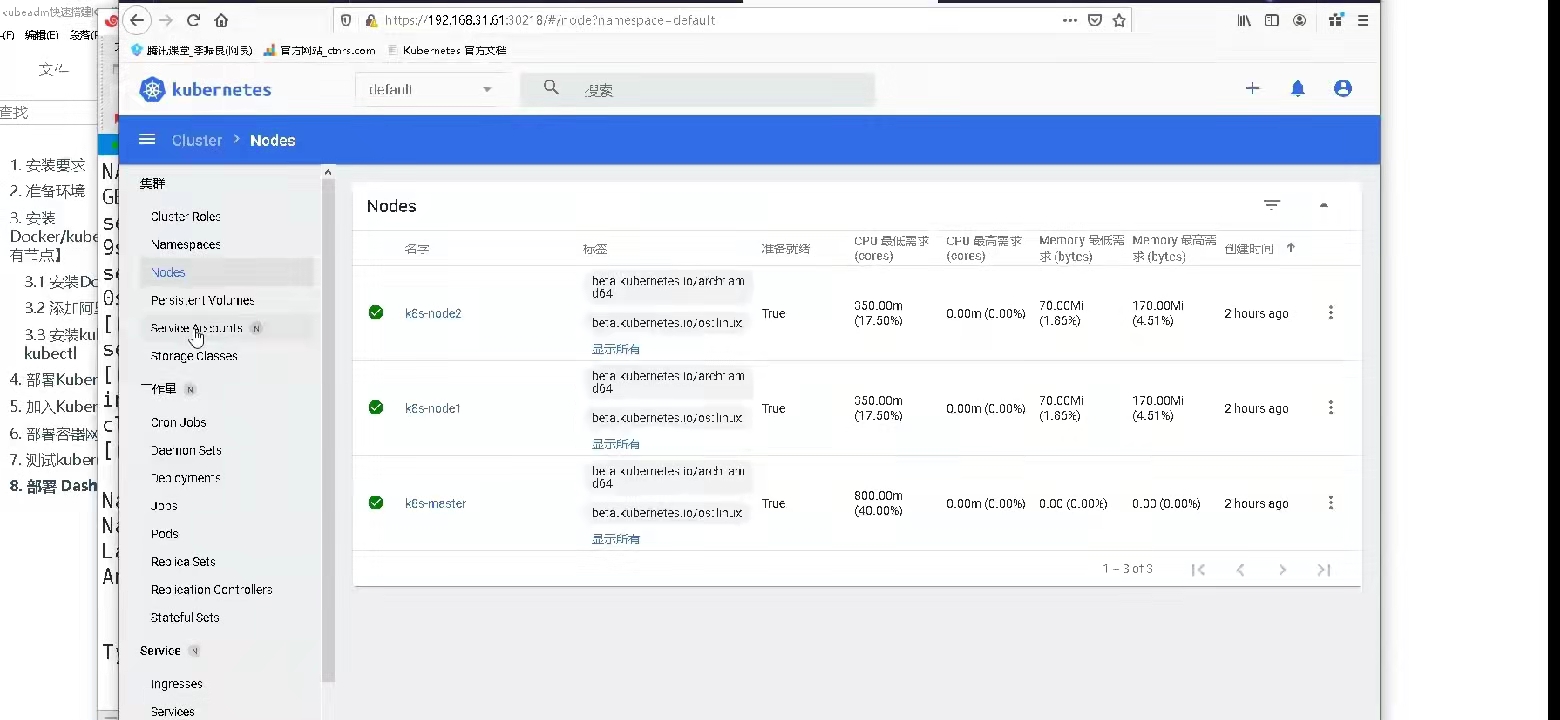Open Cron Jobs in the sidebar
The width and height of the screenshot is (1560, 720).
(x=179, y=422)
